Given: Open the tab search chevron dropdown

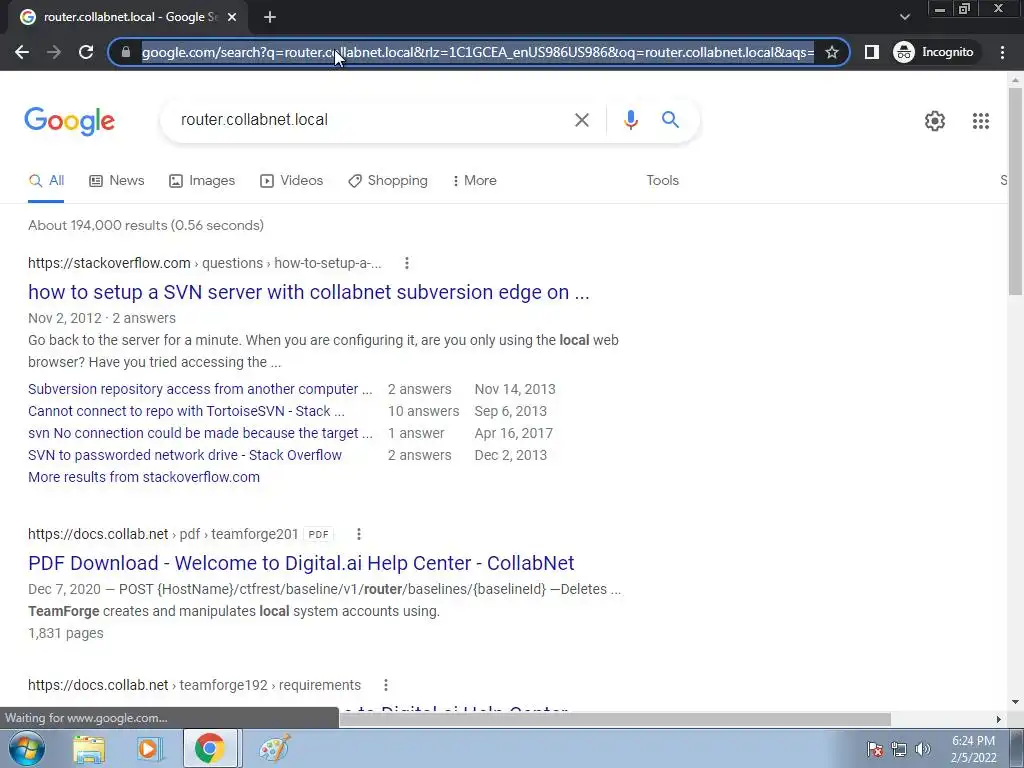Looking at the screenshot, I should pyautogui.click(x=904, y=17).
